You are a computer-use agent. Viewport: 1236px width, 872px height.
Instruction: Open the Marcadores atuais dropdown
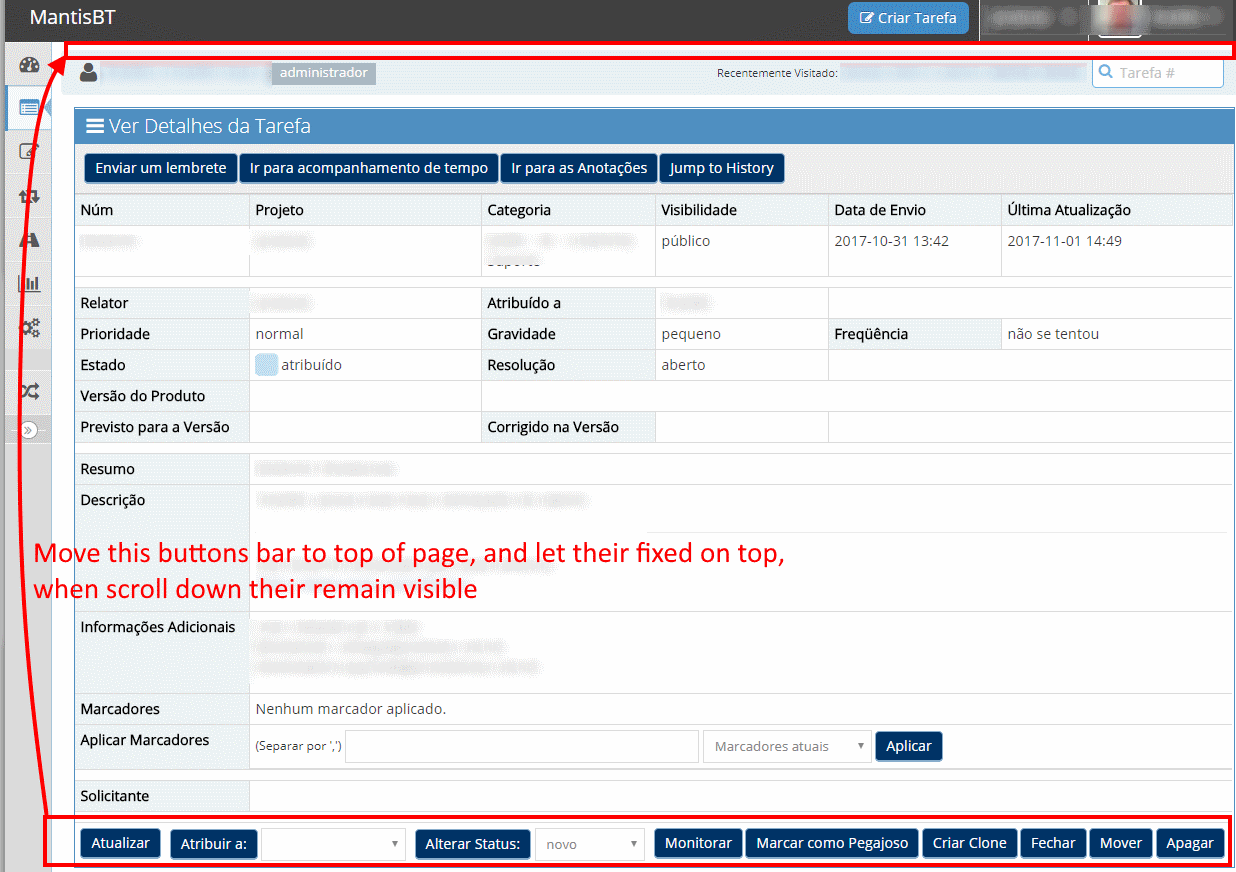tap(787, 746)
